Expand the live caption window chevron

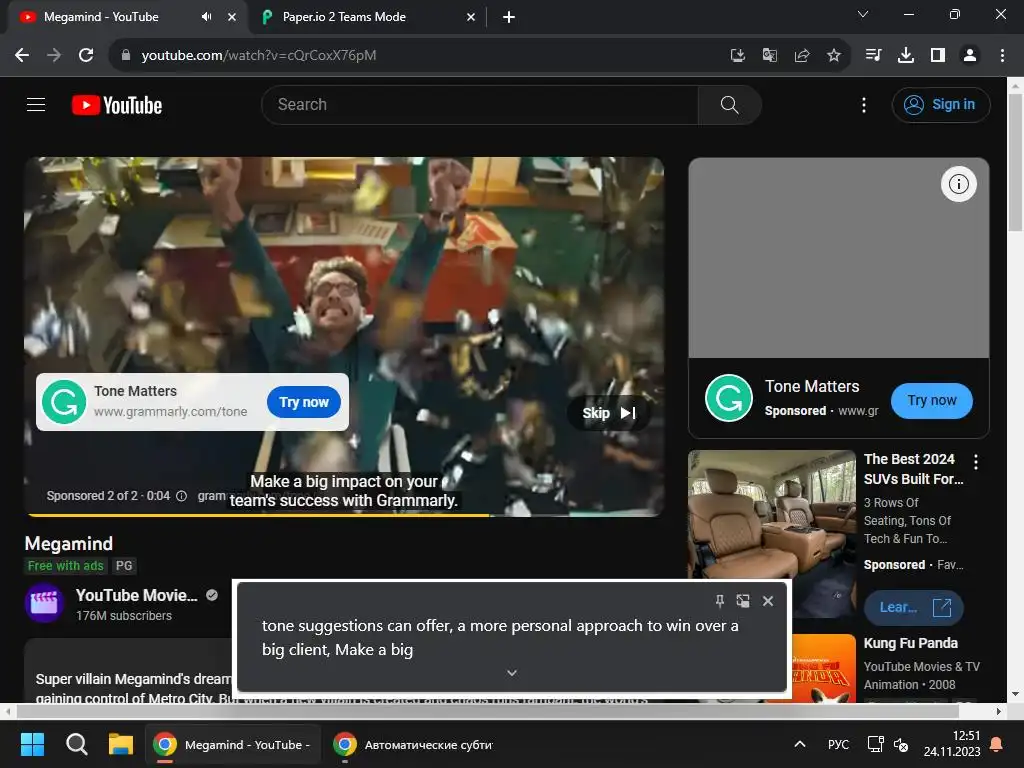click(512, 673)
